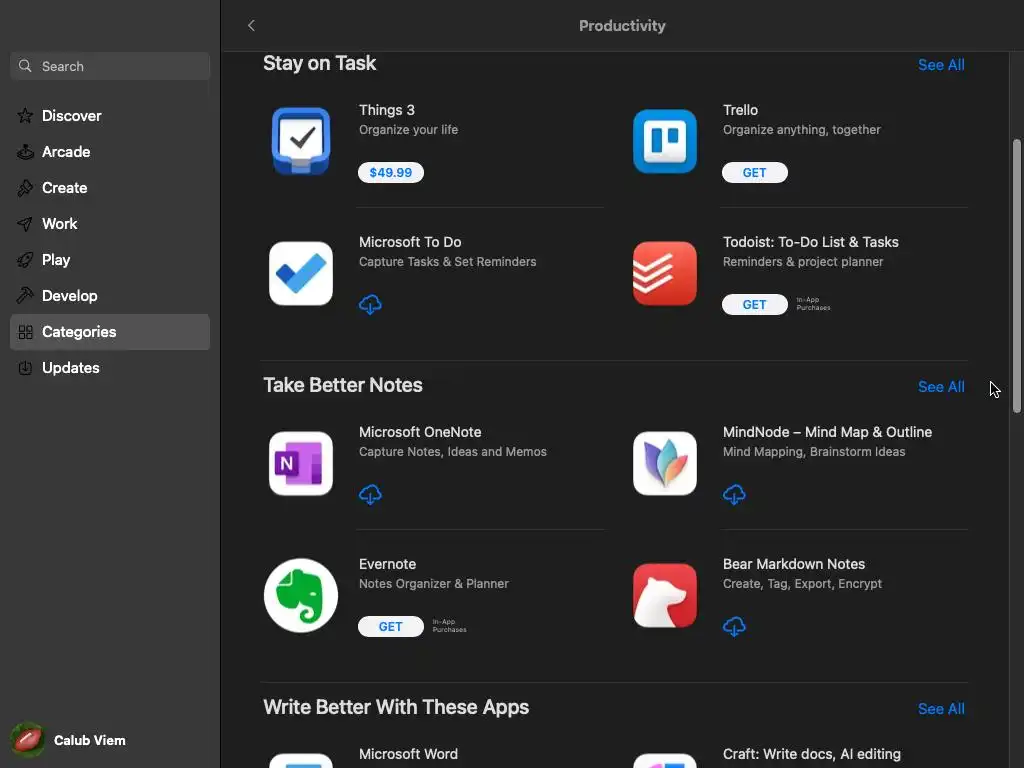Click the Productivity page heading
Viewport: 1024px width, 768px height.
[x=622, y=25]
